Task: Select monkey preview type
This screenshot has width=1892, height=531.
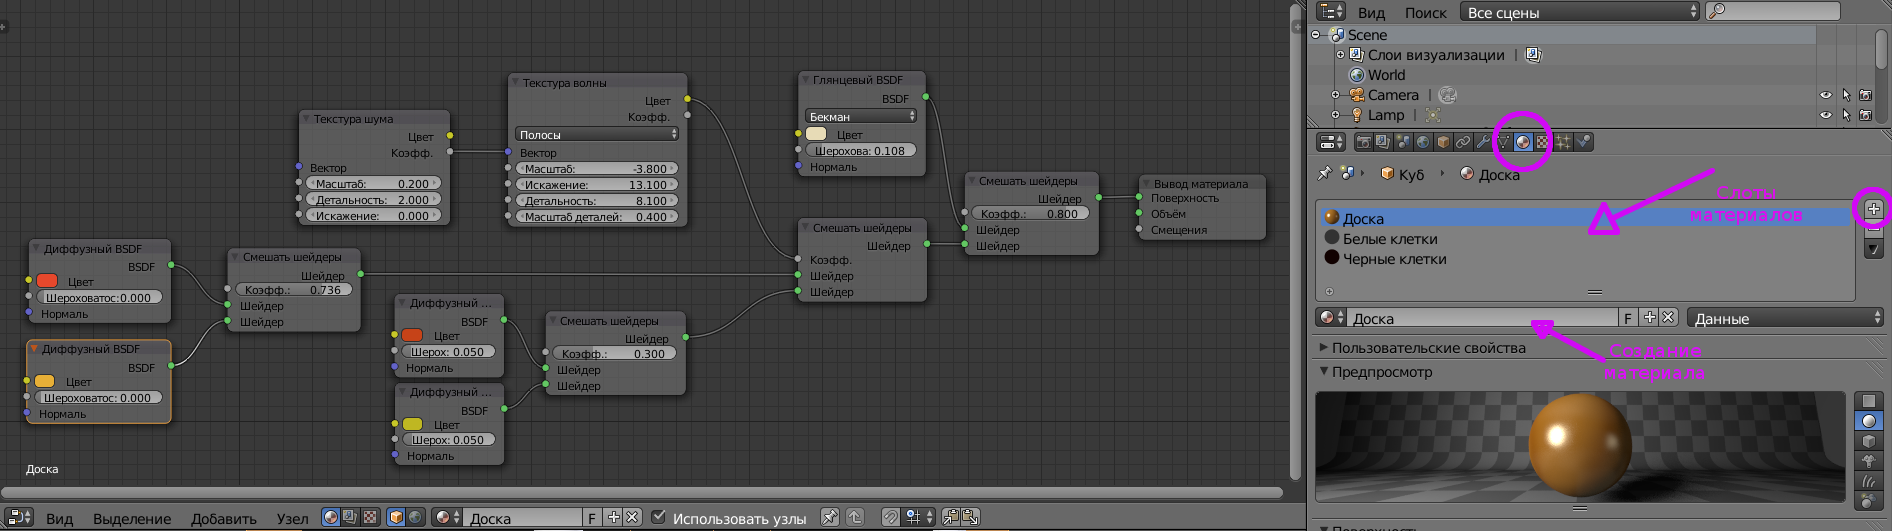Action: pos(1868,461)
